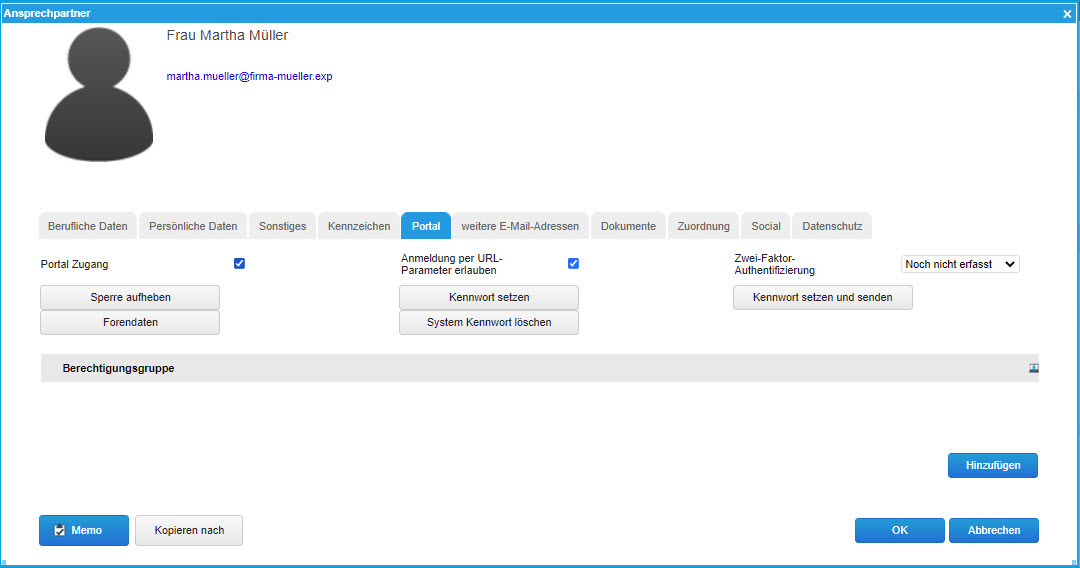
Task: Switch to the Dokumente tab
Action: (x=628, y=226)
